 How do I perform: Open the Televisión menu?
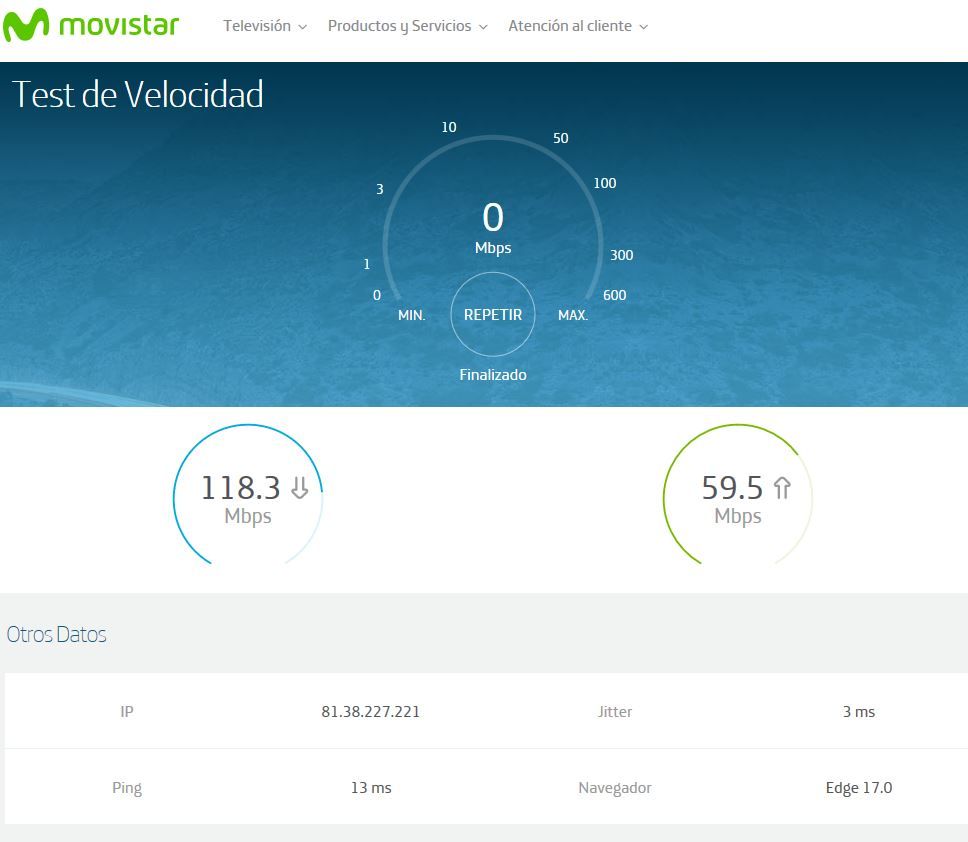(257, 26)
